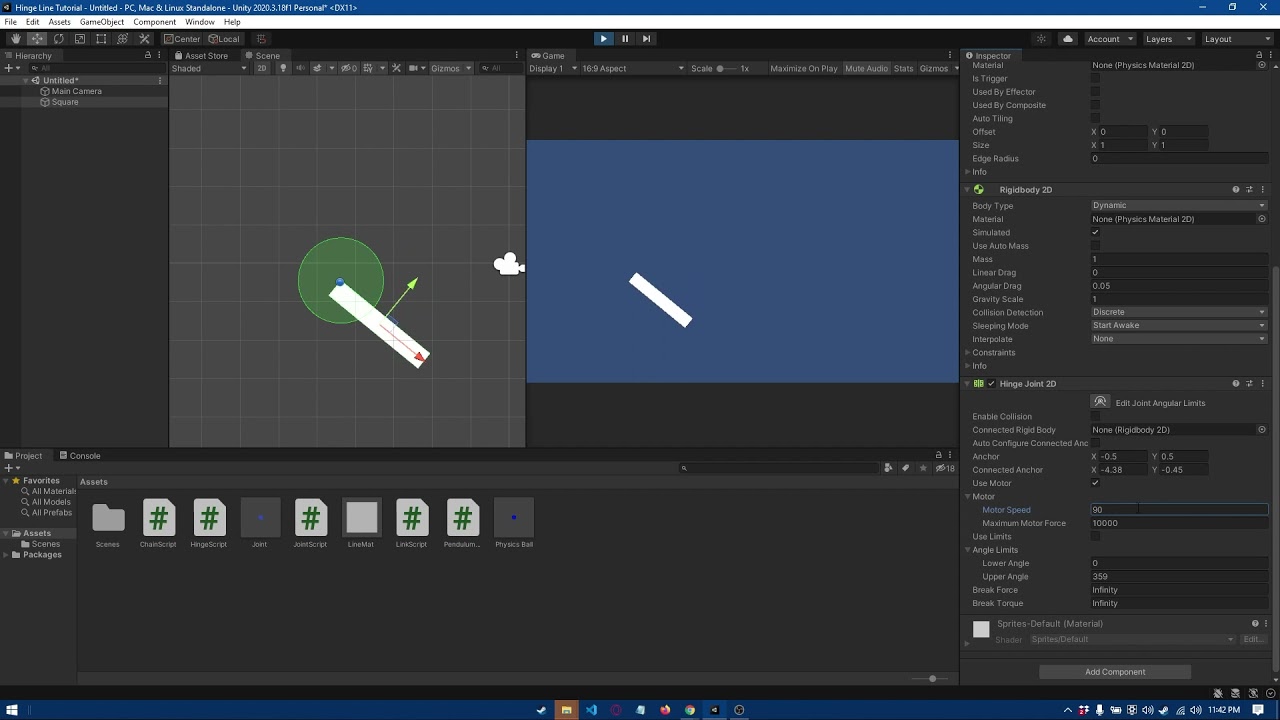Viewport: 1280px width, 720px height.
Task: Open collab sun-shaped icon in toolbar
Action: point(1041,39)
